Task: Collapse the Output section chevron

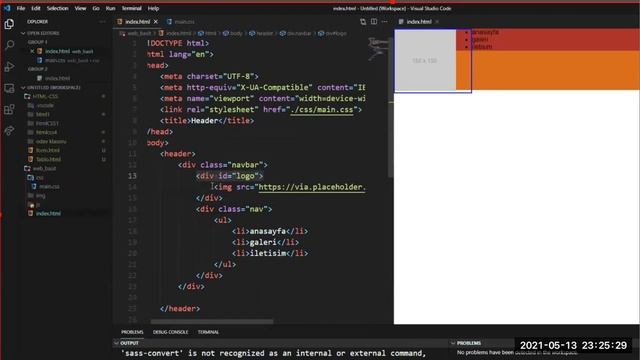Action: click(x=116, y=343)
